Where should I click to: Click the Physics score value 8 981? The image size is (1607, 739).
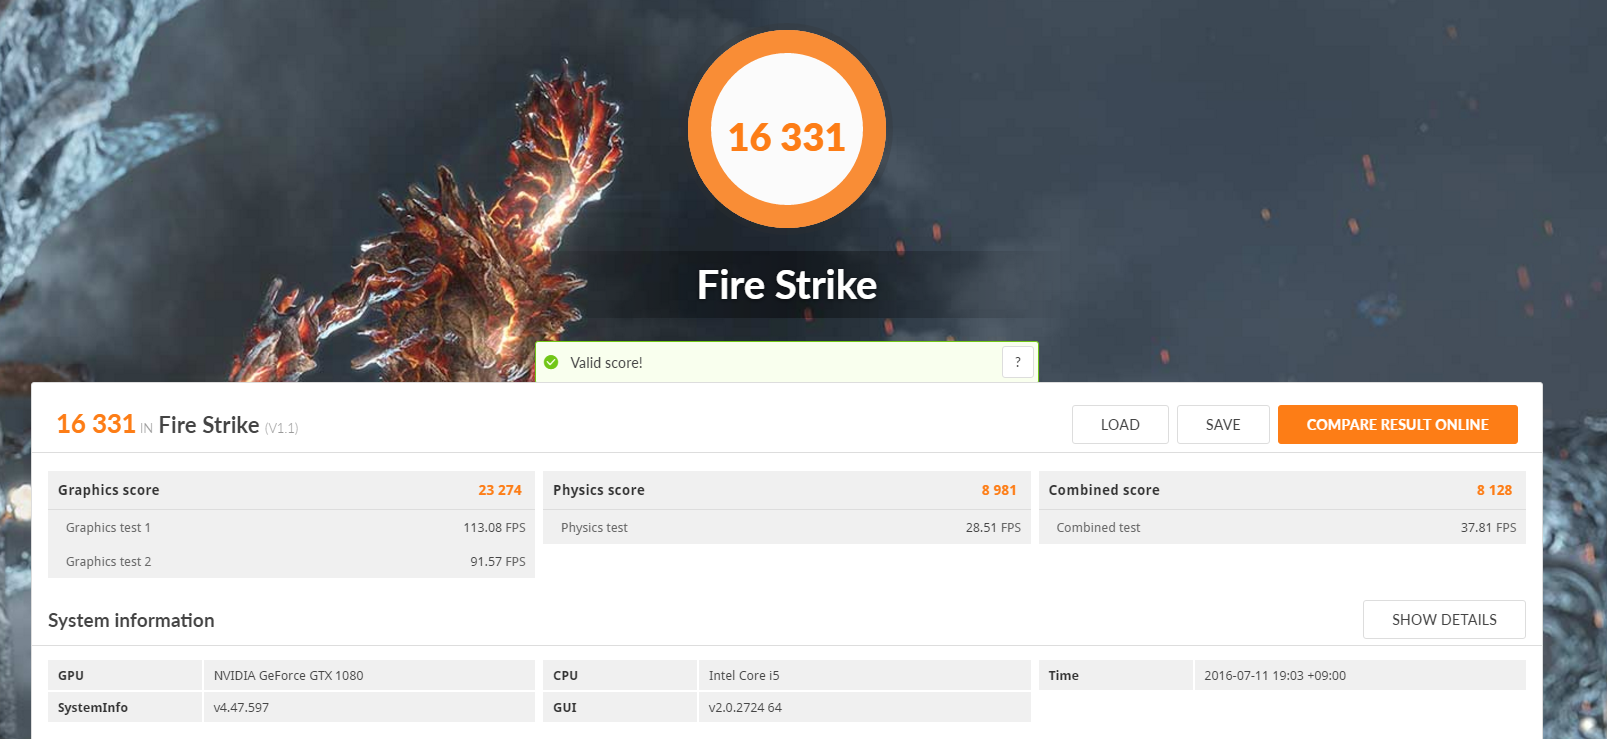coord(999,490)
